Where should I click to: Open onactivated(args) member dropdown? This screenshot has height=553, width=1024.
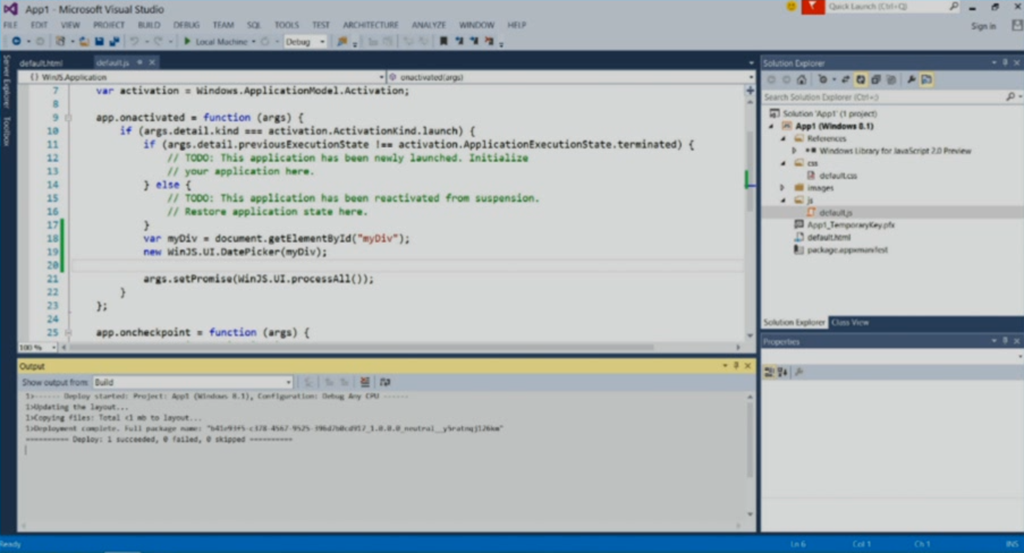click(571, 77)
